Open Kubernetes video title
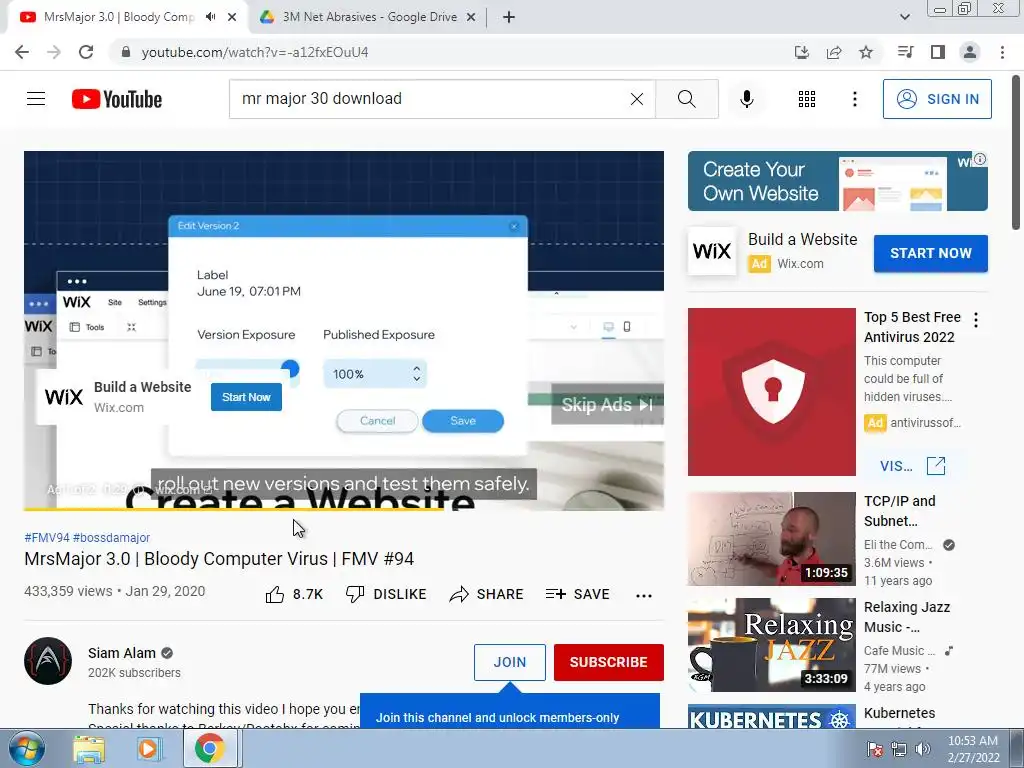This screenshot has height=768, width=1024. coord(899,713)
